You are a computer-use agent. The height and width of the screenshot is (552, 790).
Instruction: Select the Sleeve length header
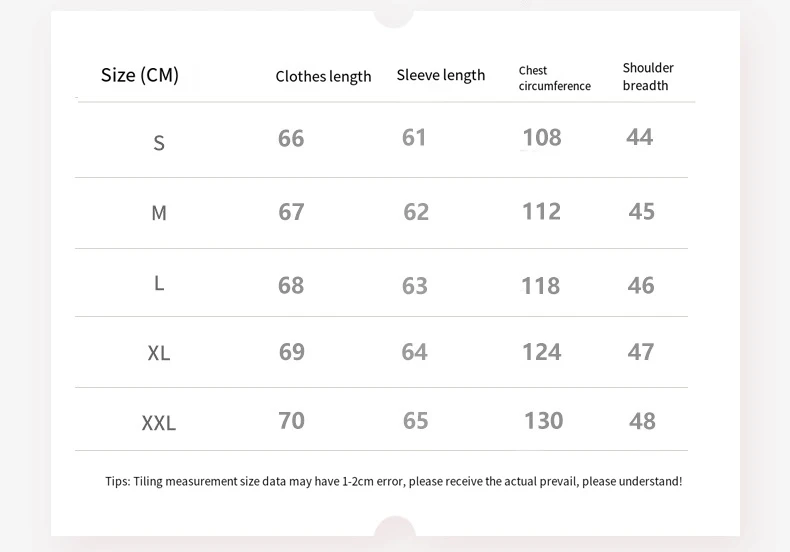tap(440, 75)
